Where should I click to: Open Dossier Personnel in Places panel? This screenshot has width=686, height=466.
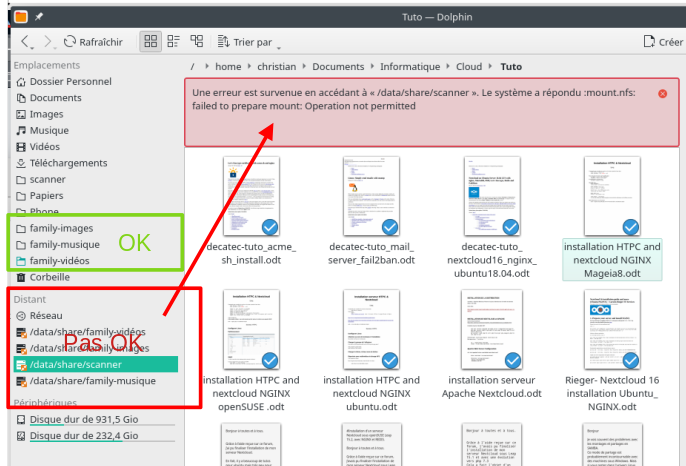95,81
